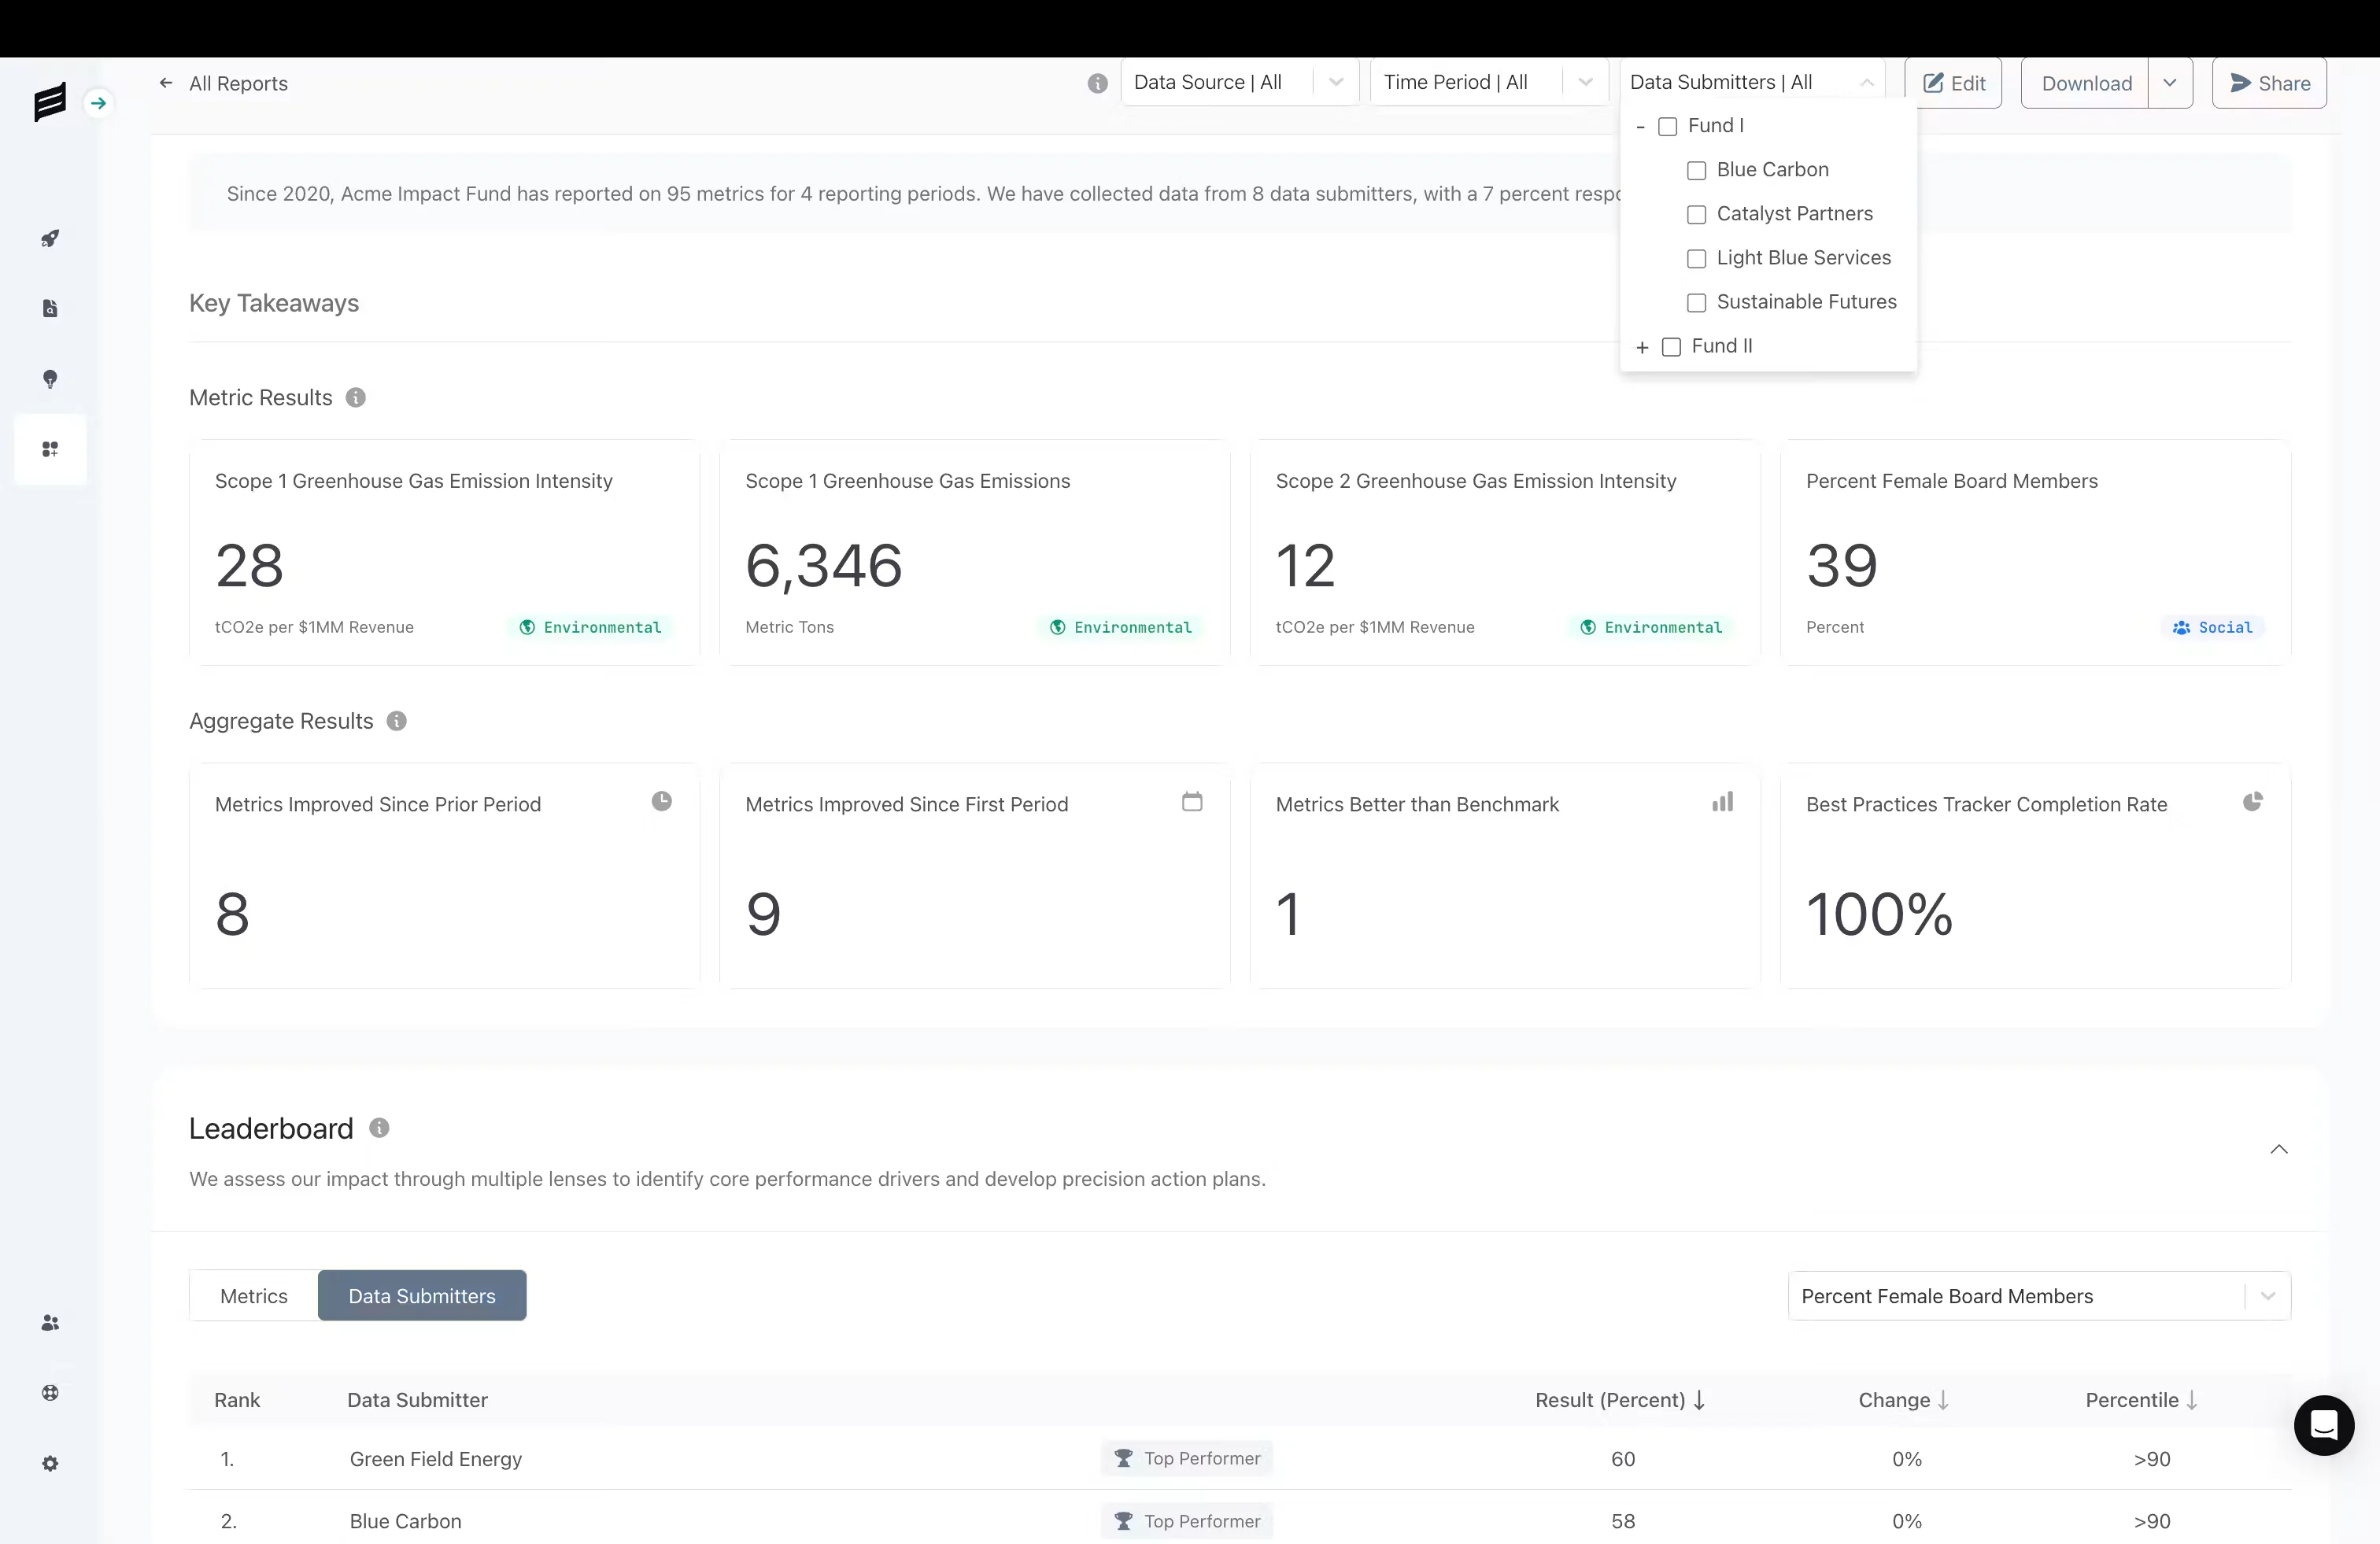Click info icon next to Leaderboard
2380x1544 pixels.
pos(379,1128)
